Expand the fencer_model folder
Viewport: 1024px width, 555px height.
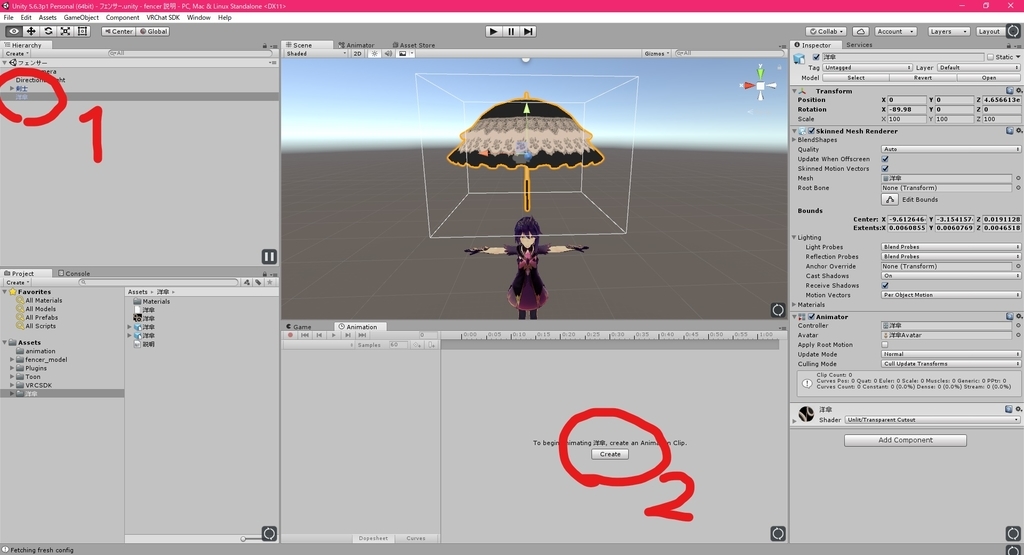coord(12,360)
